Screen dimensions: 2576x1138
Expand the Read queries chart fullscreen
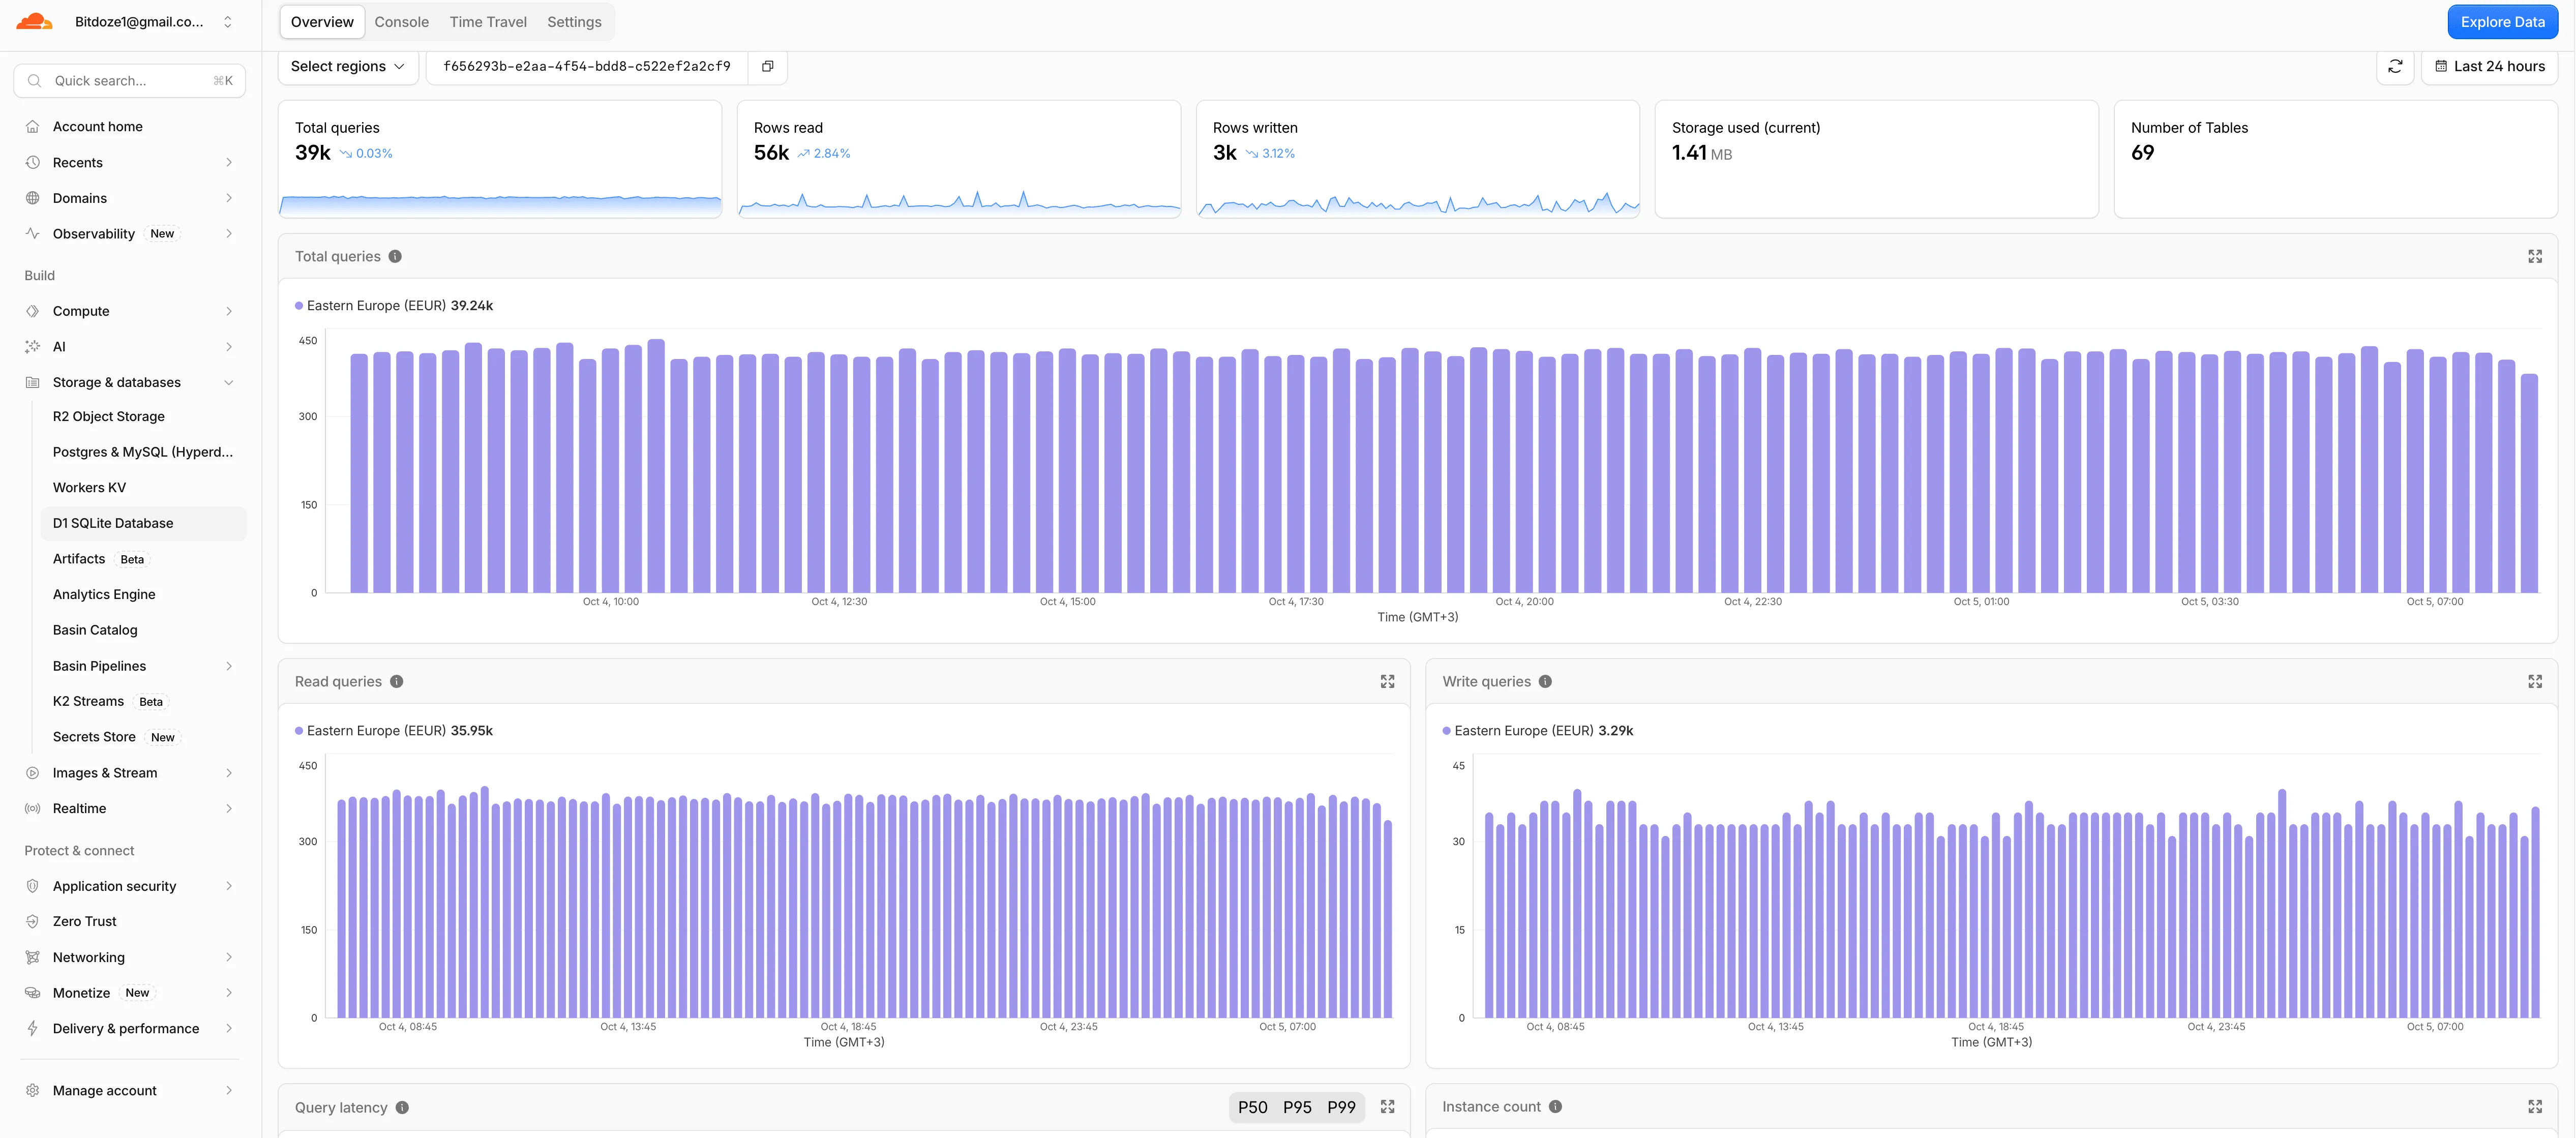tap(1387, 681)
